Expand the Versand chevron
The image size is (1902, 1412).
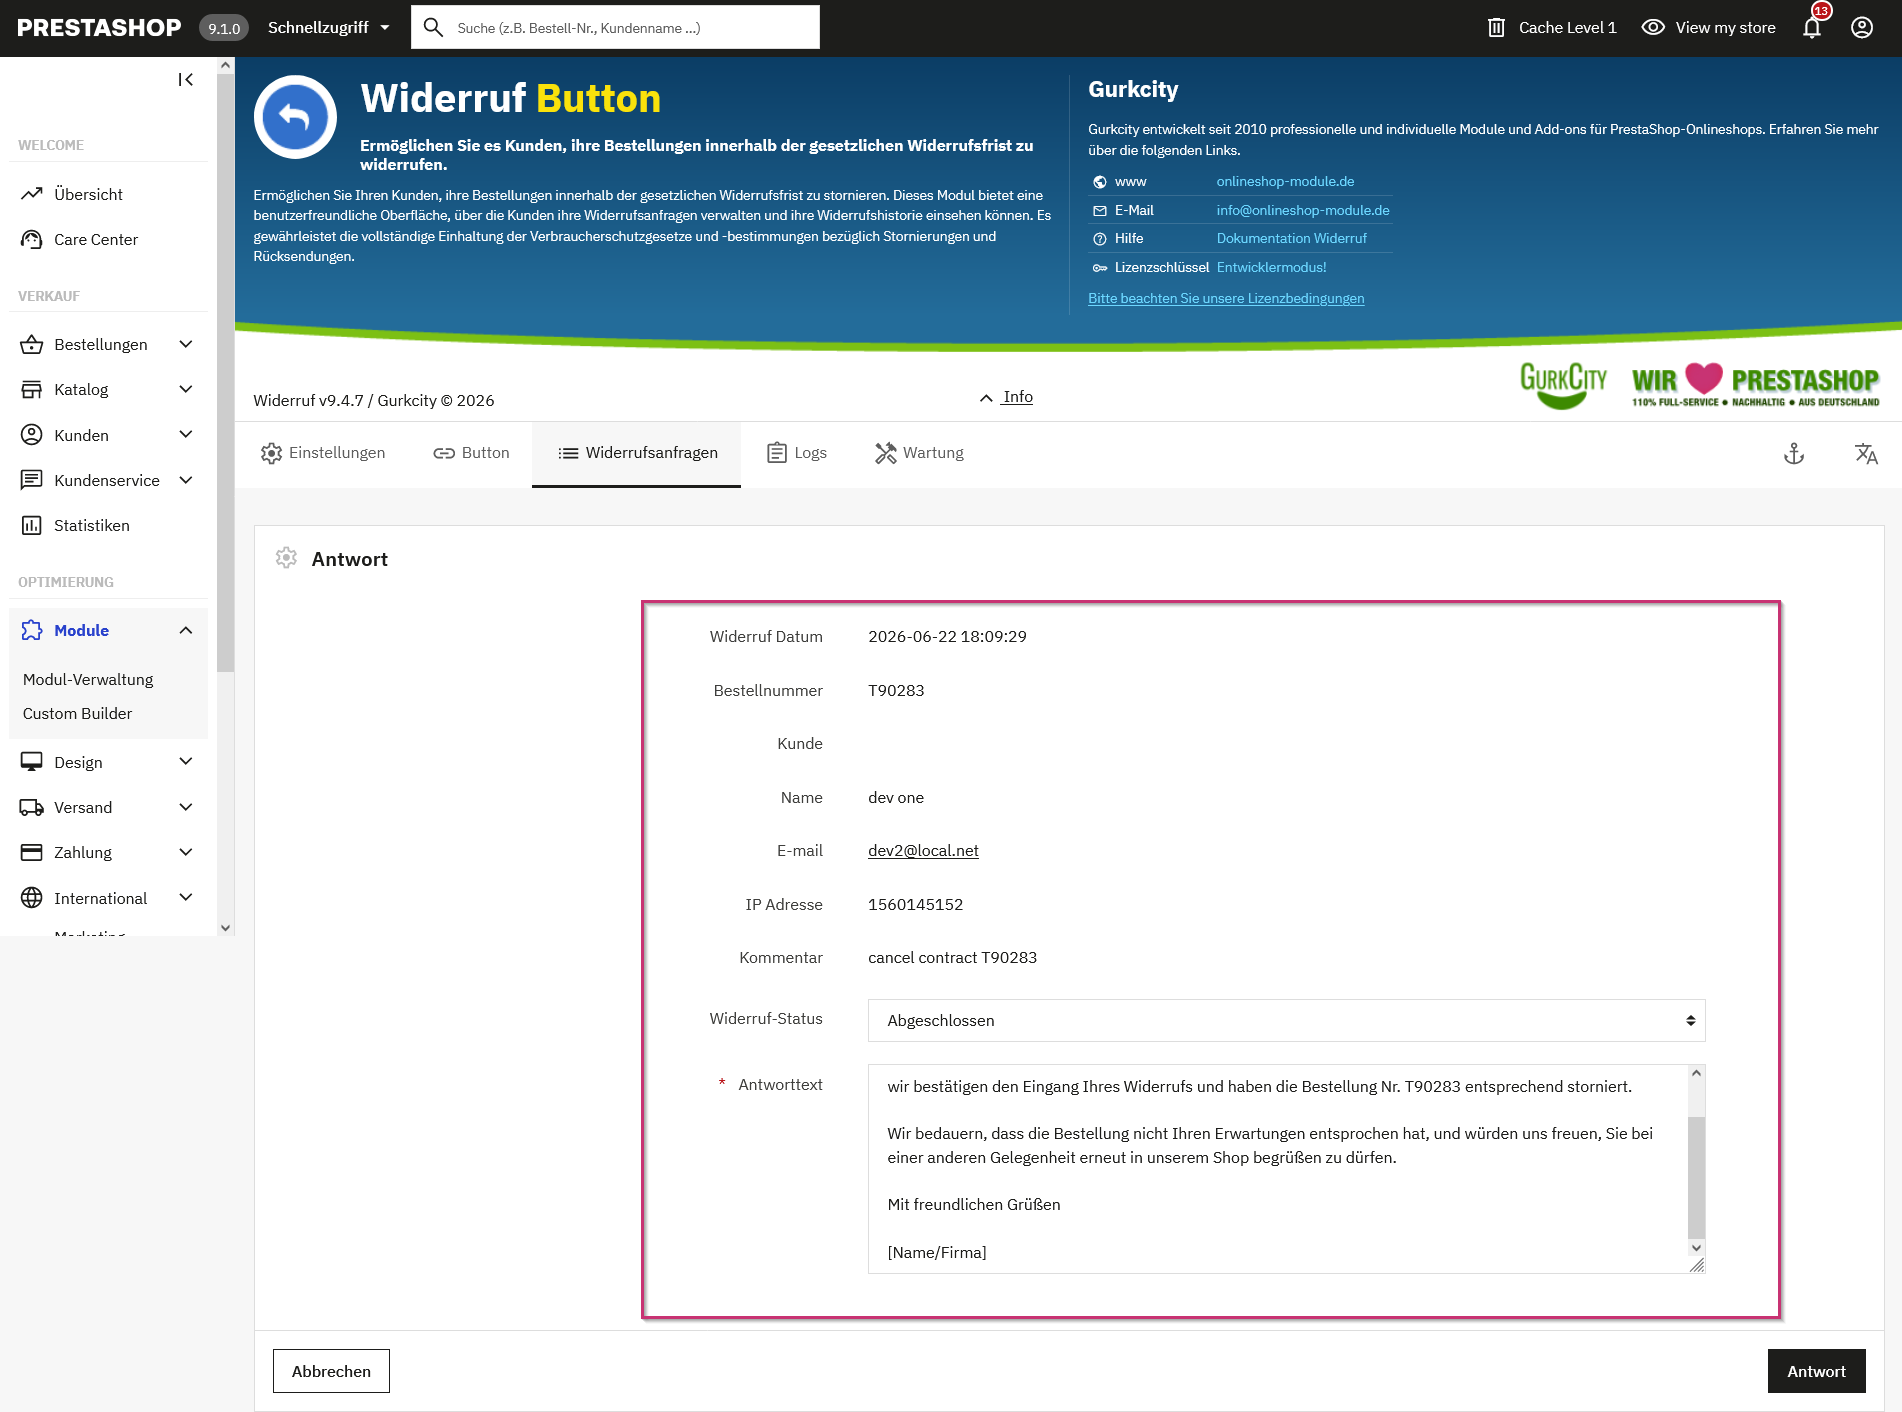pos(186,807)
